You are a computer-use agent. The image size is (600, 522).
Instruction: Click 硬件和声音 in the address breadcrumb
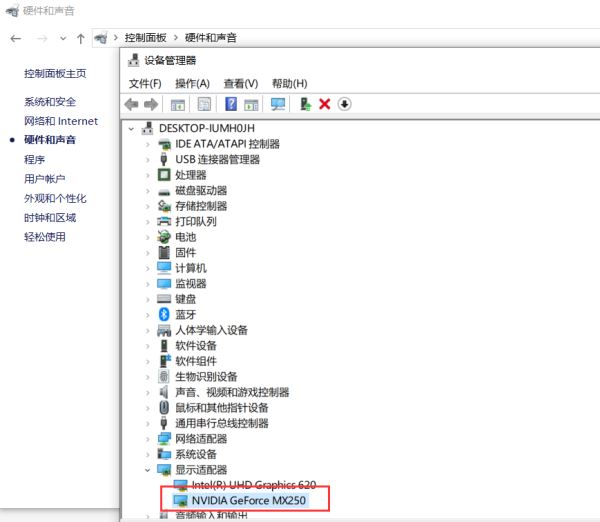pyautogui.click(x=210, y=38)
